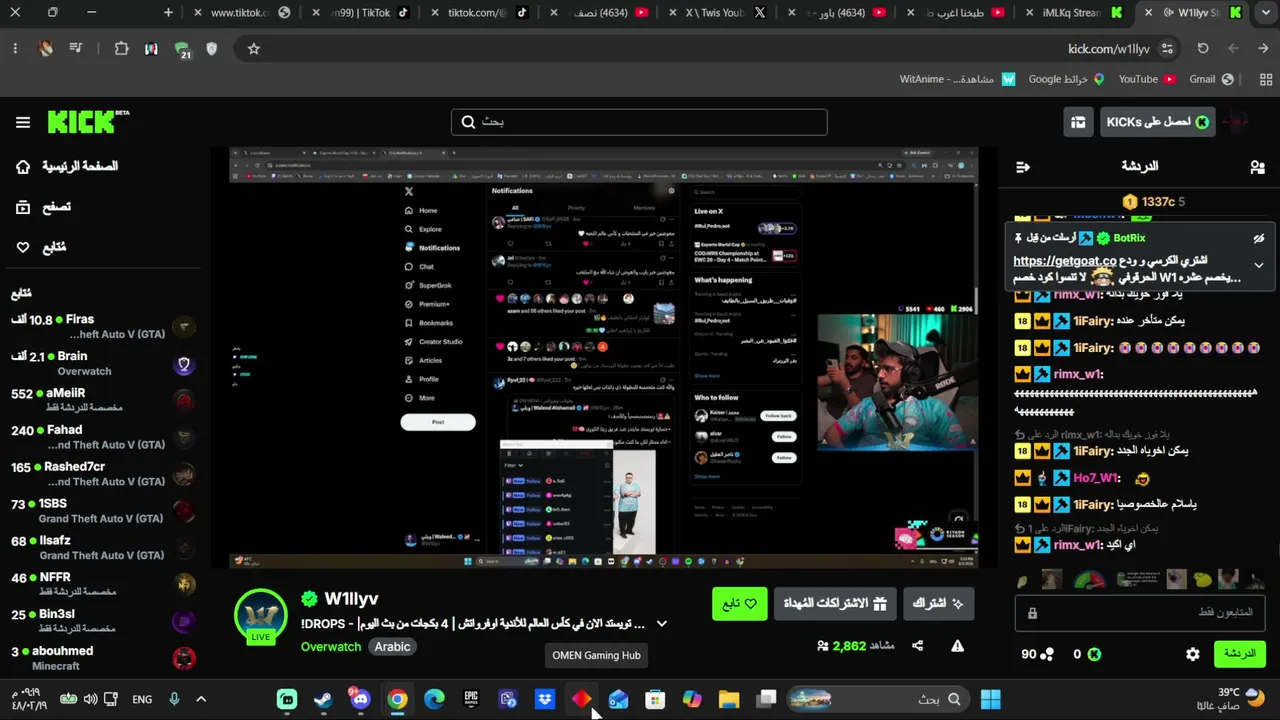Click the Arabic language tag
The image size is (1280, 720).
pos(392,647)
